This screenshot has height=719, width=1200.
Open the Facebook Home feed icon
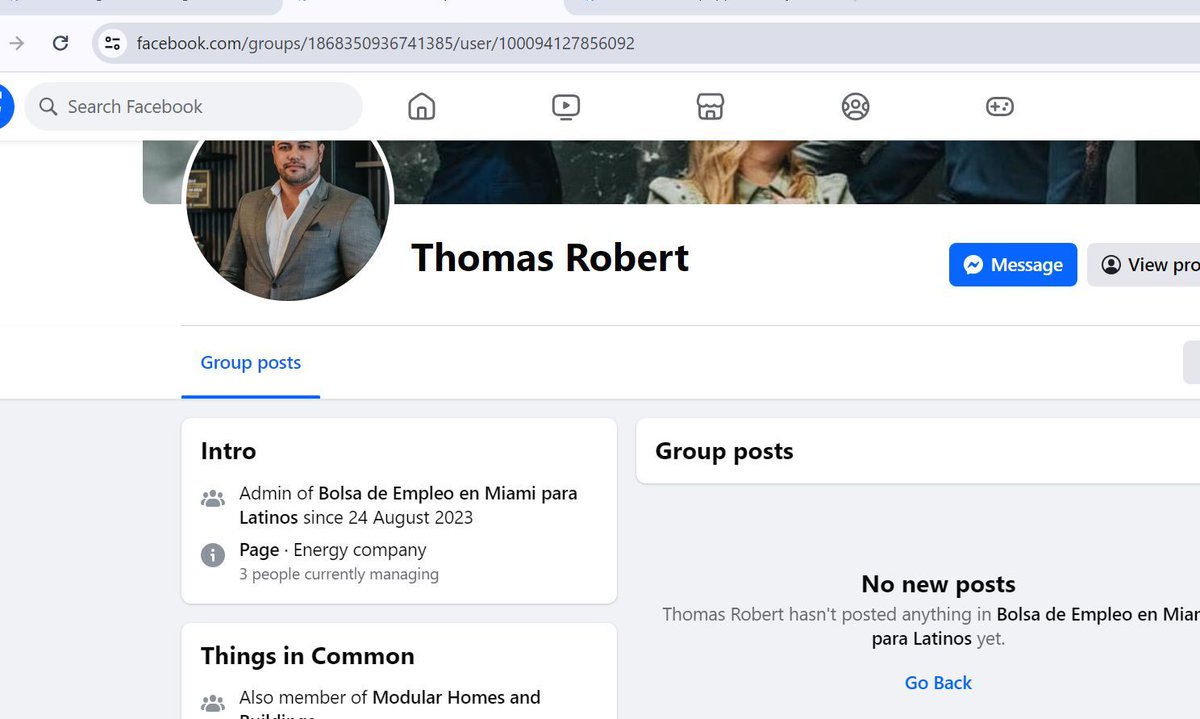tap(421, 106)
